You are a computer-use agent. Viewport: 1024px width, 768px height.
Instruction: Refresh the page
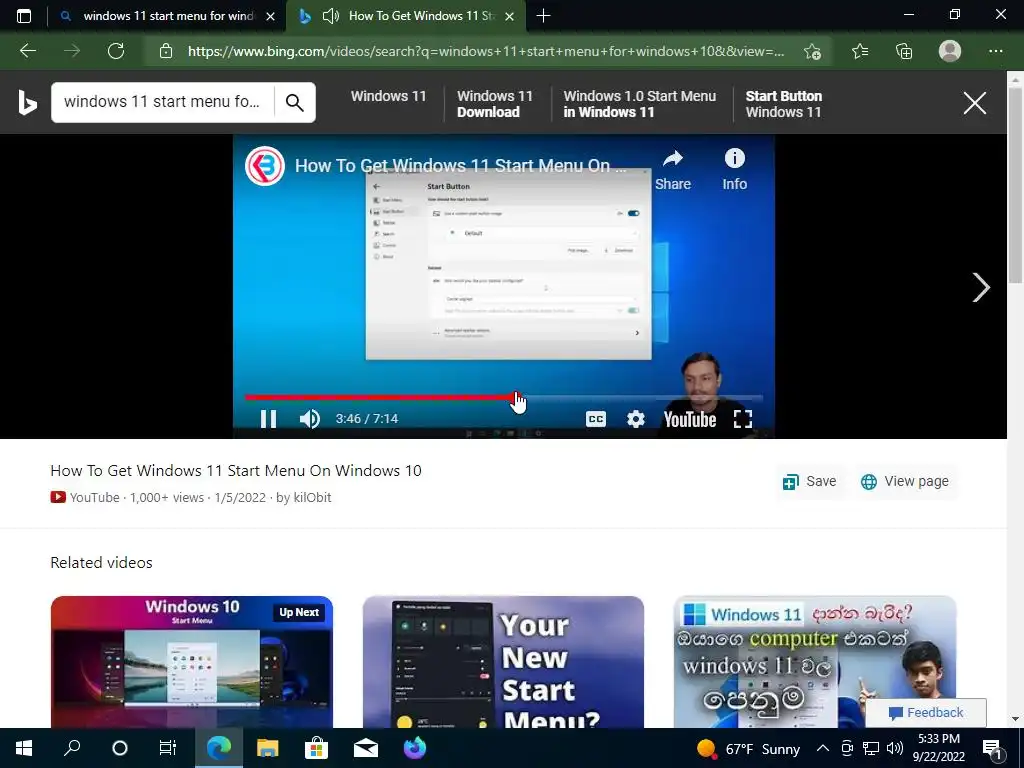pos(116,51)
